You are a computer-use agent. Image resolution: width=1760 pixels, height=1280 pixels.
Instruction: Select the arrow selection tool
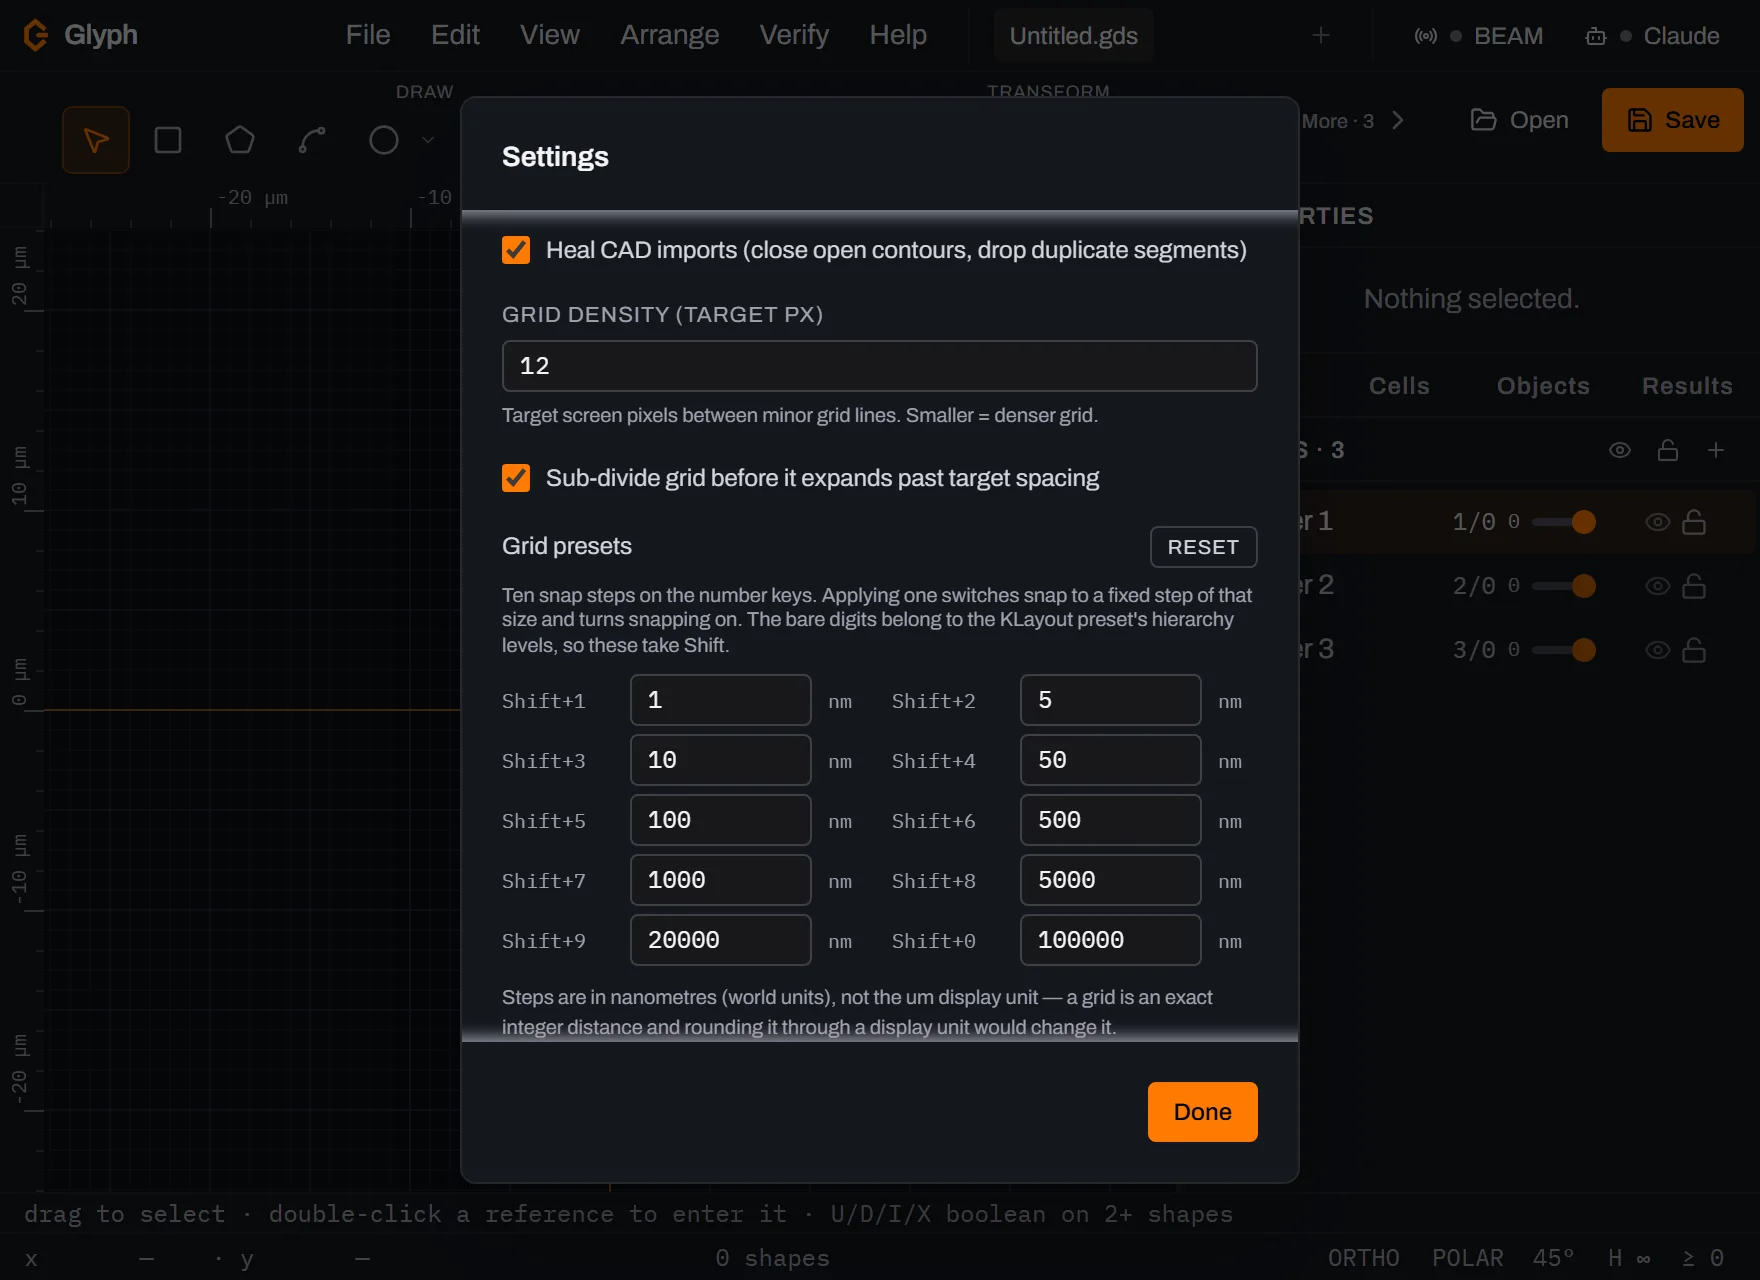point(96,140)
